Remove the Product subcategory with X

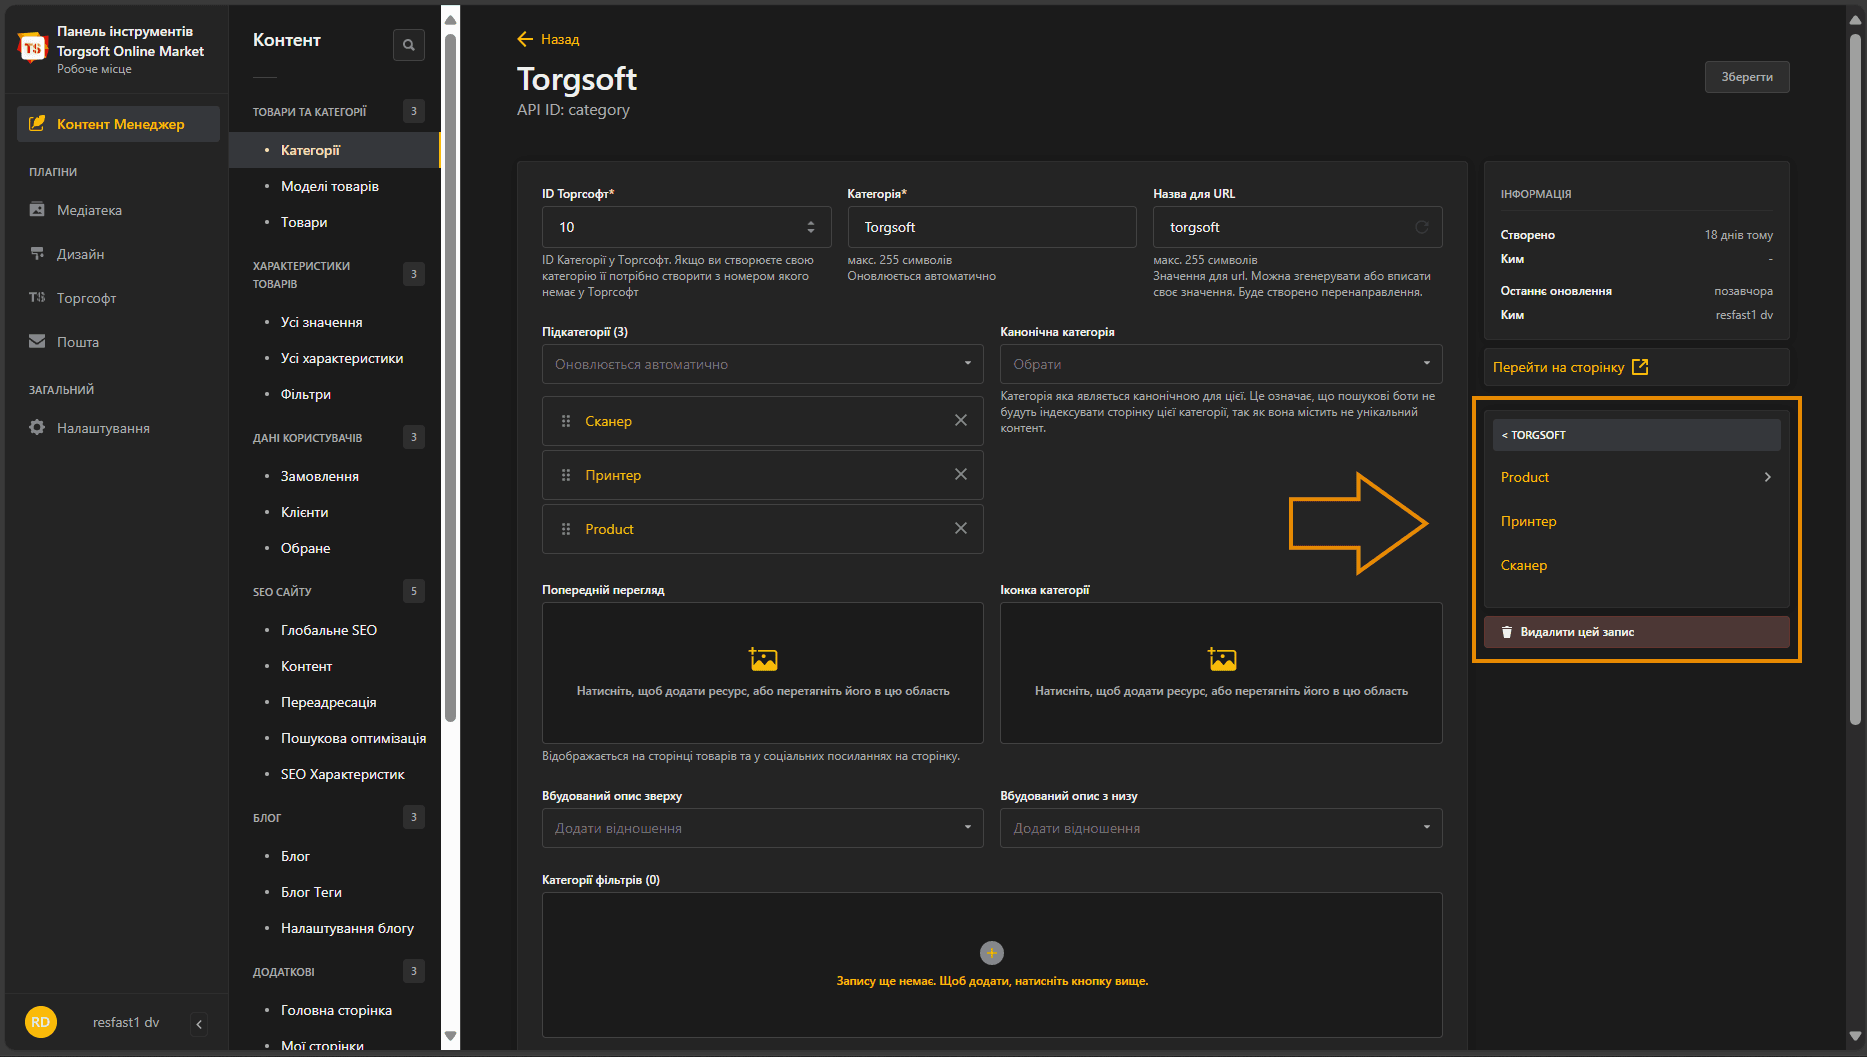pos(961,529)
